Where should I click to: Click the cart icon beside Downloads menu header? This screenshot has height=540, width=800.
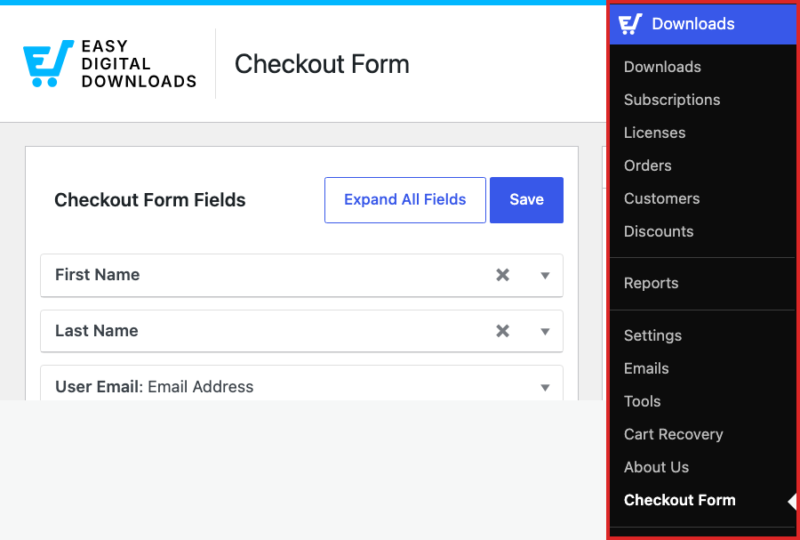[630, 24]
